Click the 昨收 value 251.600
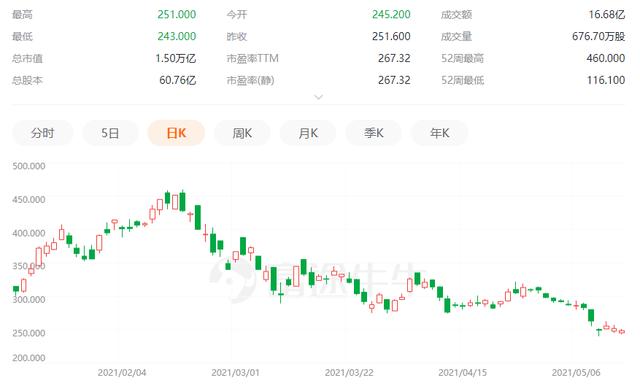The height and width of the screenshot is (386, 640). pos(391,36)
